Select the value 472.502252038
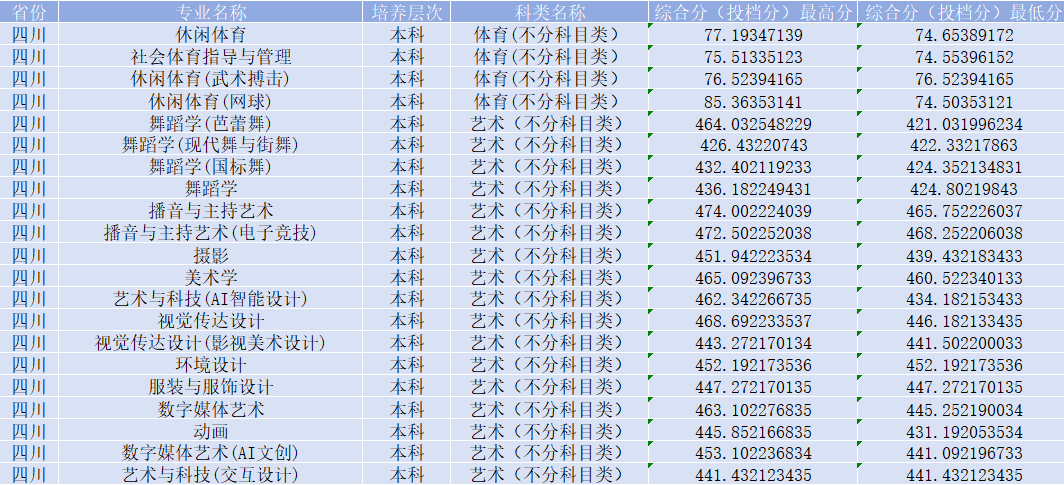1064x485 pixels. pos(753,233)
